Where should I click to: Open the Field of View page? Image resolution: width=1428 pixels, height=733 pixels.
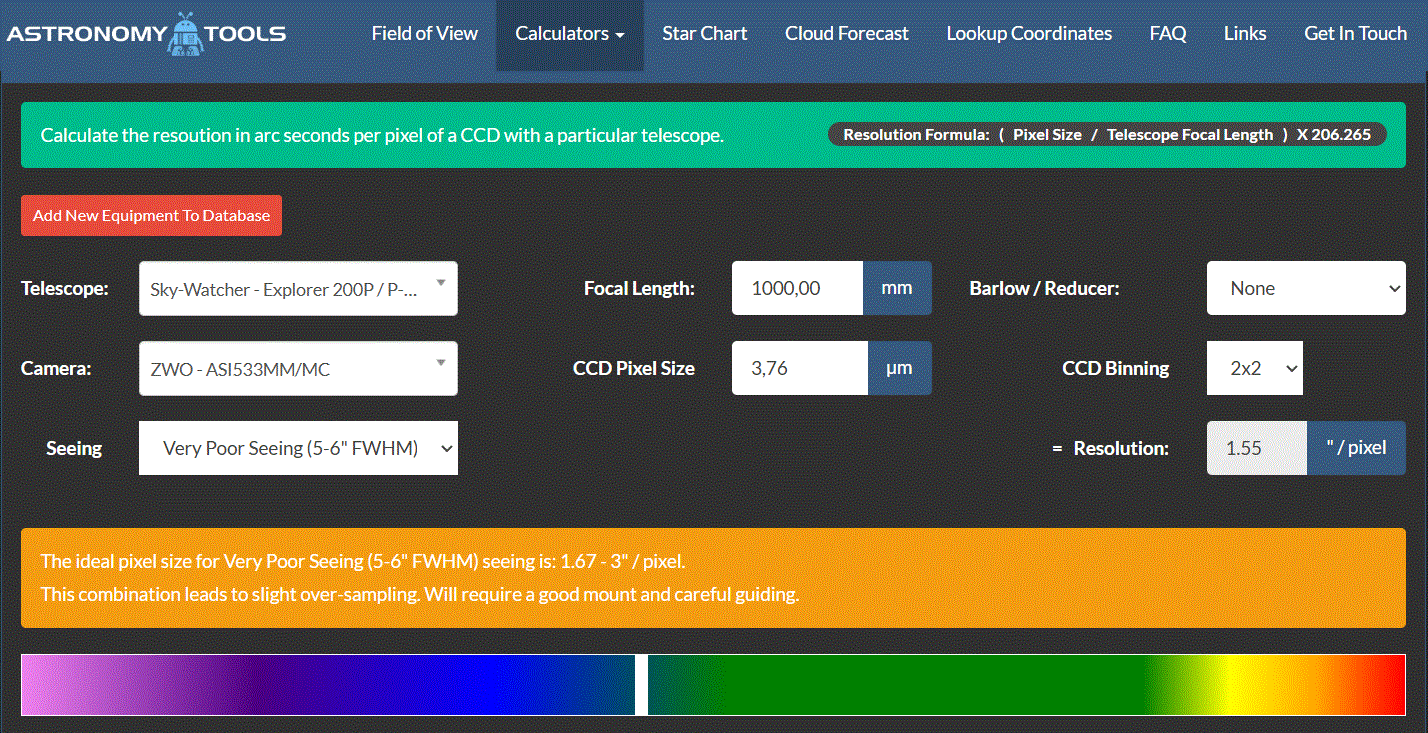pyautogui.click(x=425, y=33)
